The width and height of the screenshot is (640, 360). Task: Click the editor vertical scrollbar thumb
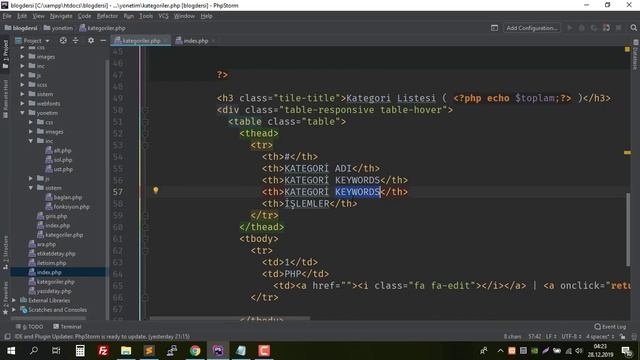coord(628,229)
